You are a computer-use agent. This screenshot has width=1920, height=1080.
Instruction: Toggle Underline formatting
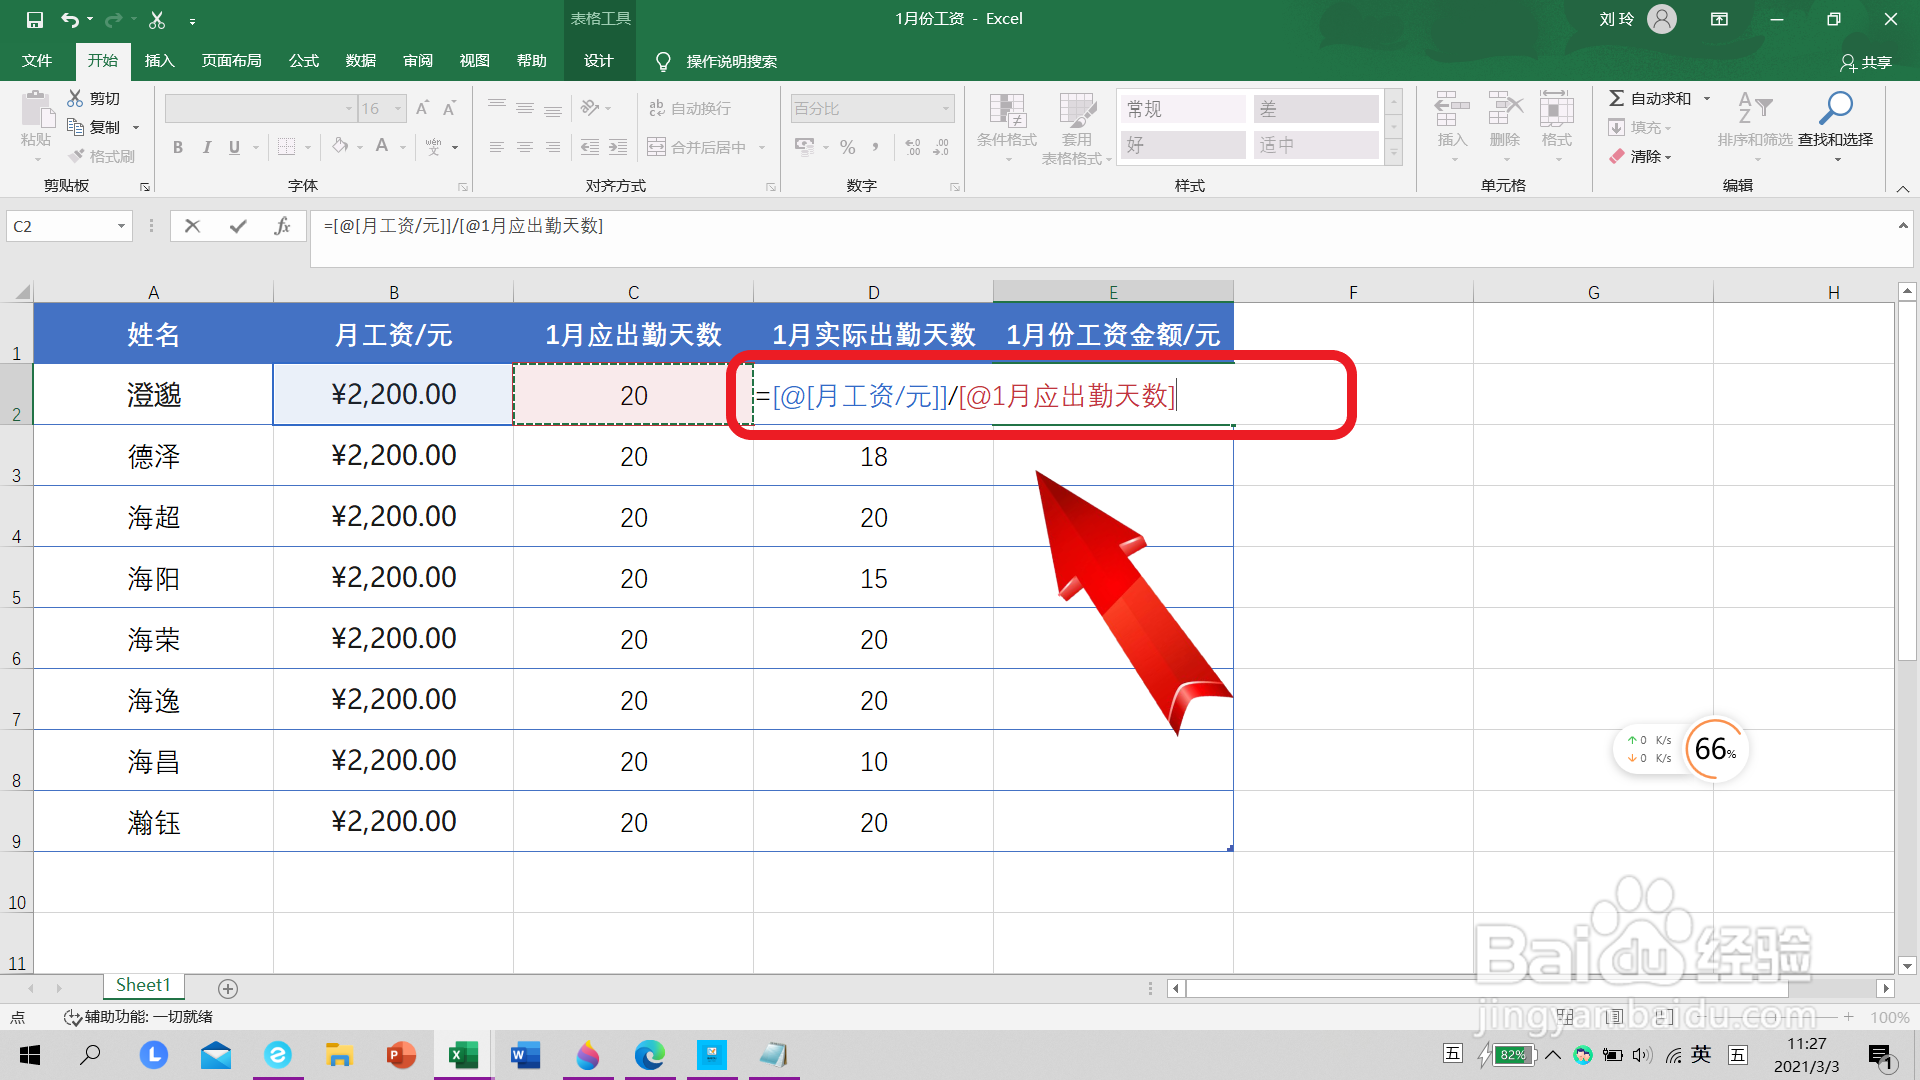[234, 147]
